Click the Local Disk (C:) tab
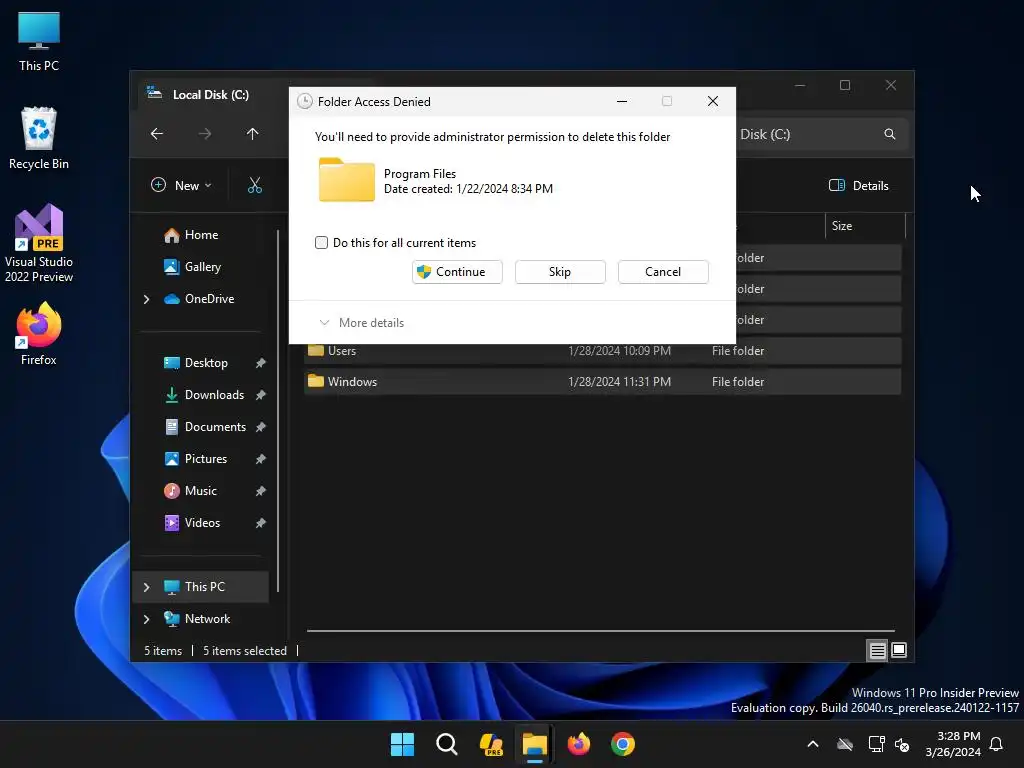This screenshot has height=768, width=1024. (211, 95)
